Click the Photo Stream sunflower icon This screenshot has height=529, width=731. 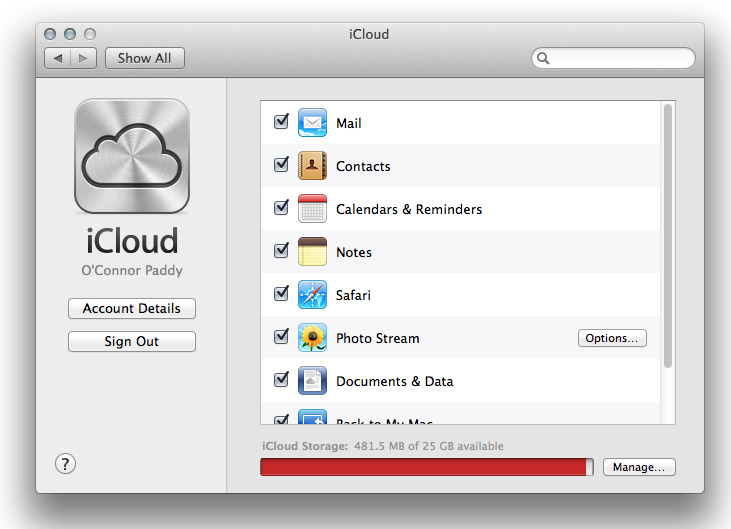[312, 337]
